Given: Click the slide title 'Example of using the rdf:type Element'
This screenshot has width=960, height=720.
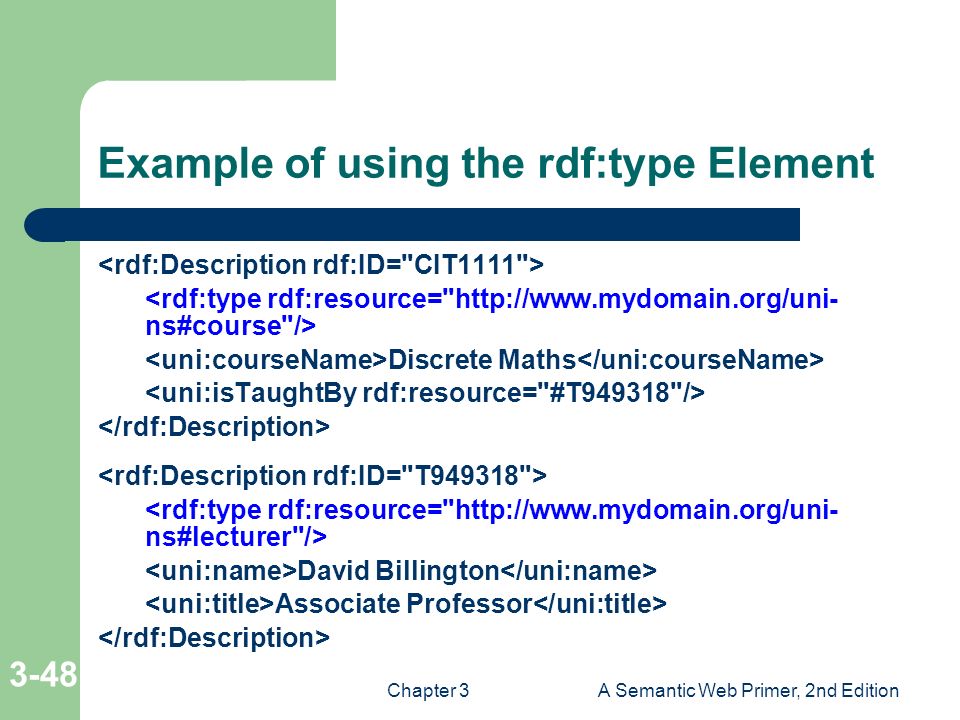Looking at the screenshot, I should point(486,163).
